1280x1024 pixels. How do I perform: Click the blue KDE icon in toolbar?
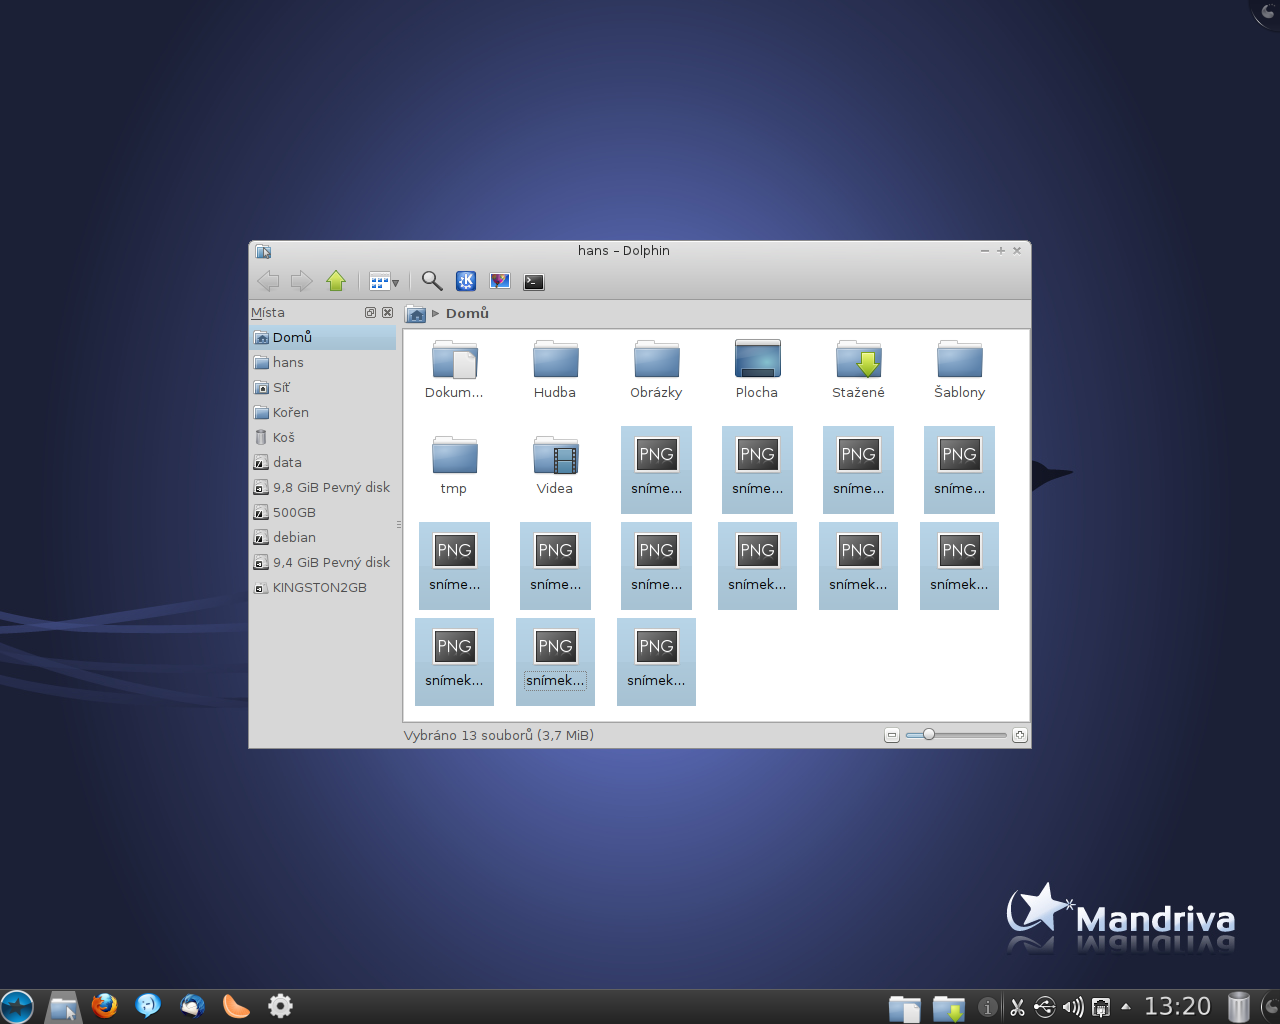pos(466,282)
